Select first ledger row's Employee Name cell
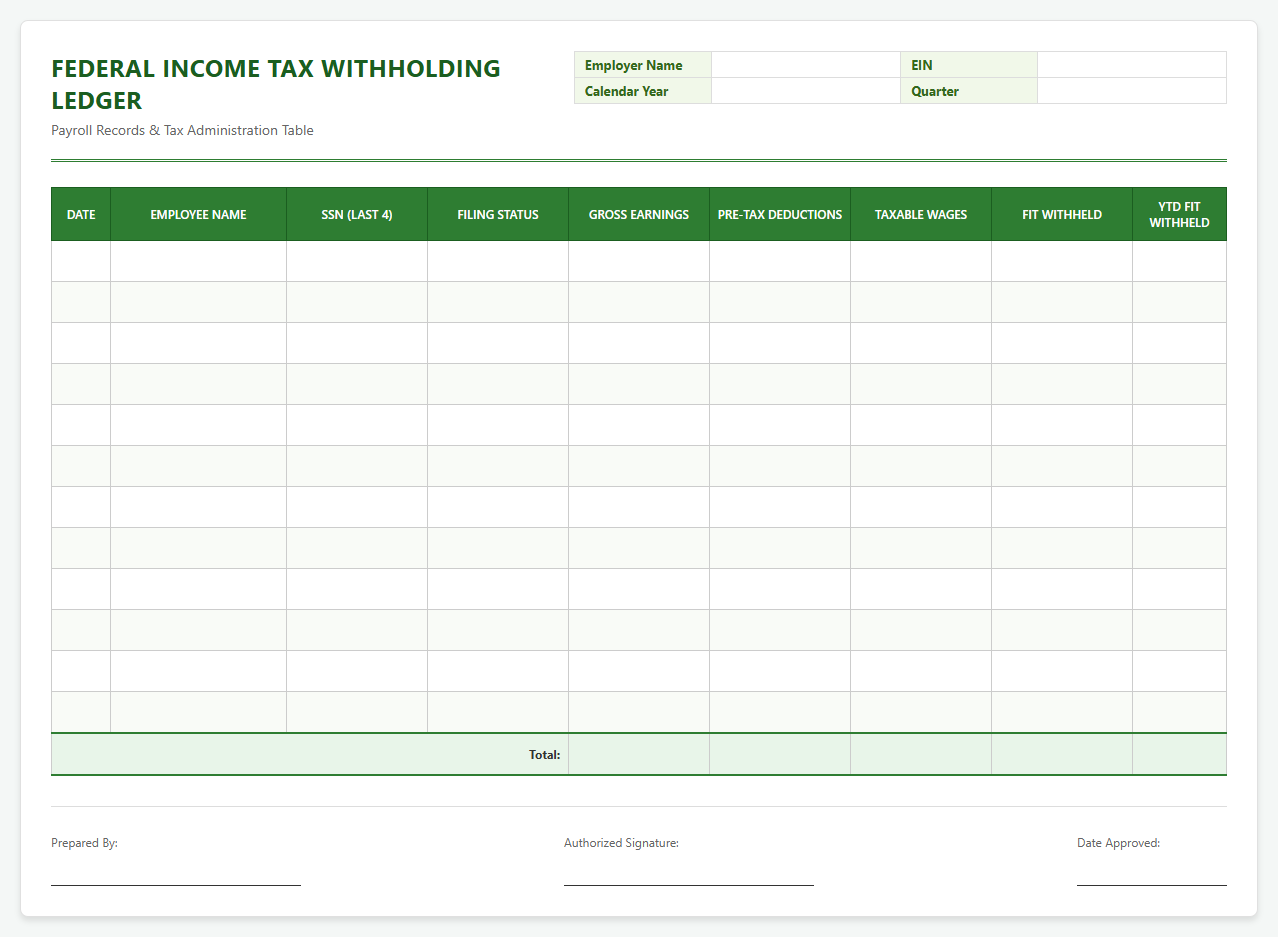 click(x=199, y=261)
